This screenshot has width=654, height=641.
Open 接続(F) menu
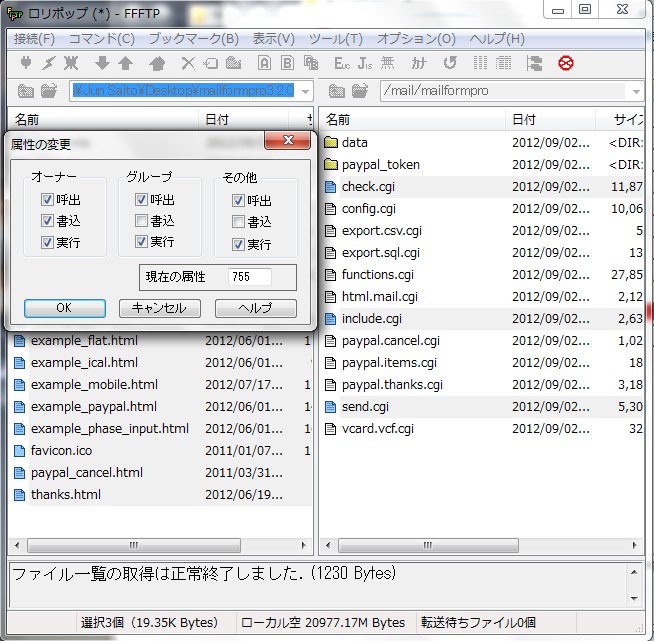point(34,39)
